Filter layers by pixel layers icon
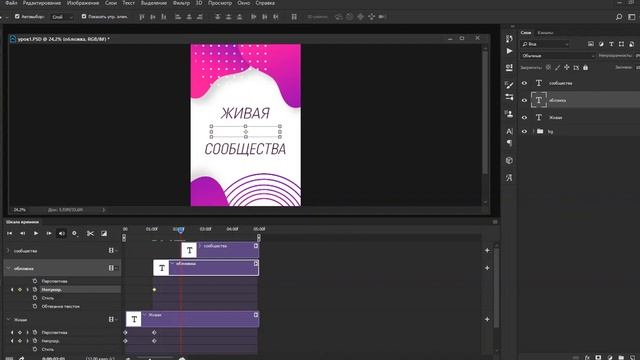640x360 pixels. [591, 44]
